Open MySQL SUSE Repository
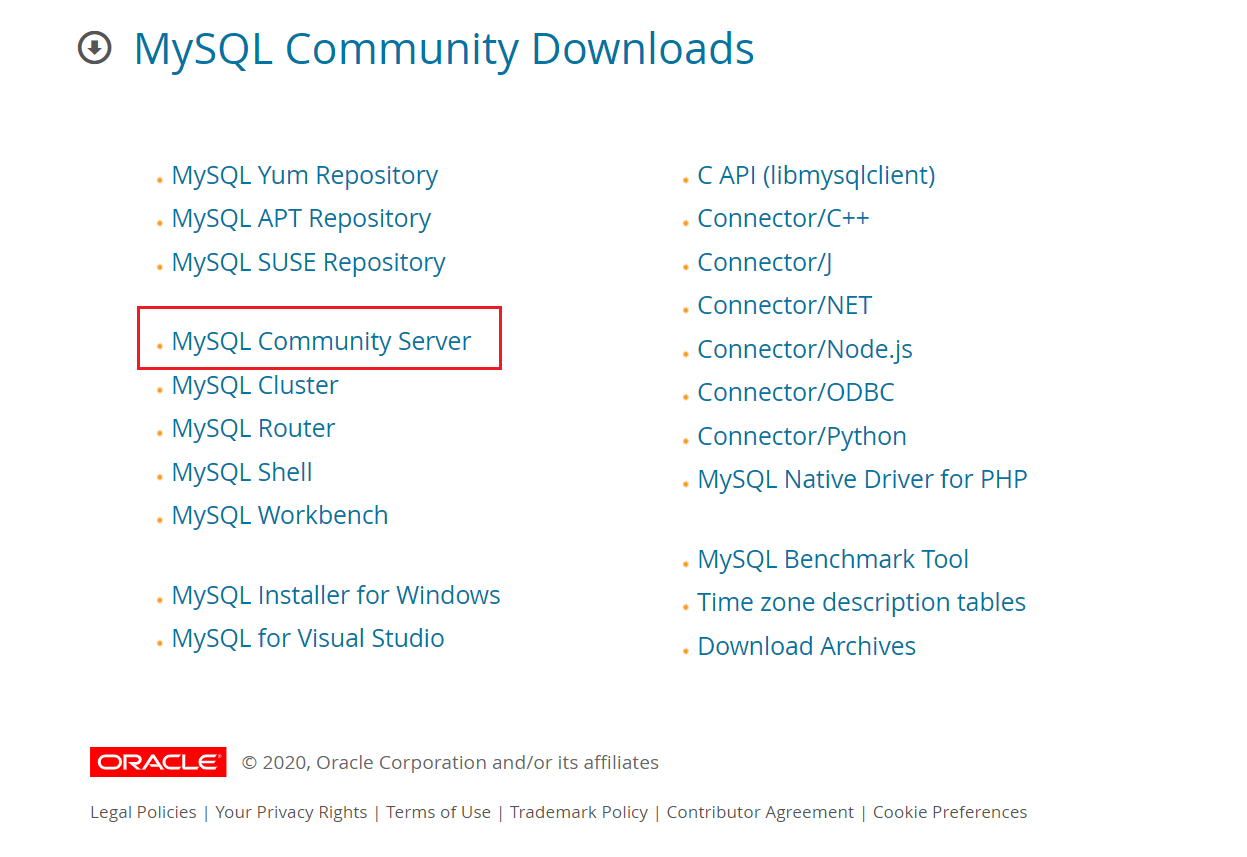Image resolution: width=1247 pixels, height=857 pixels. click(x=308, y=262)
